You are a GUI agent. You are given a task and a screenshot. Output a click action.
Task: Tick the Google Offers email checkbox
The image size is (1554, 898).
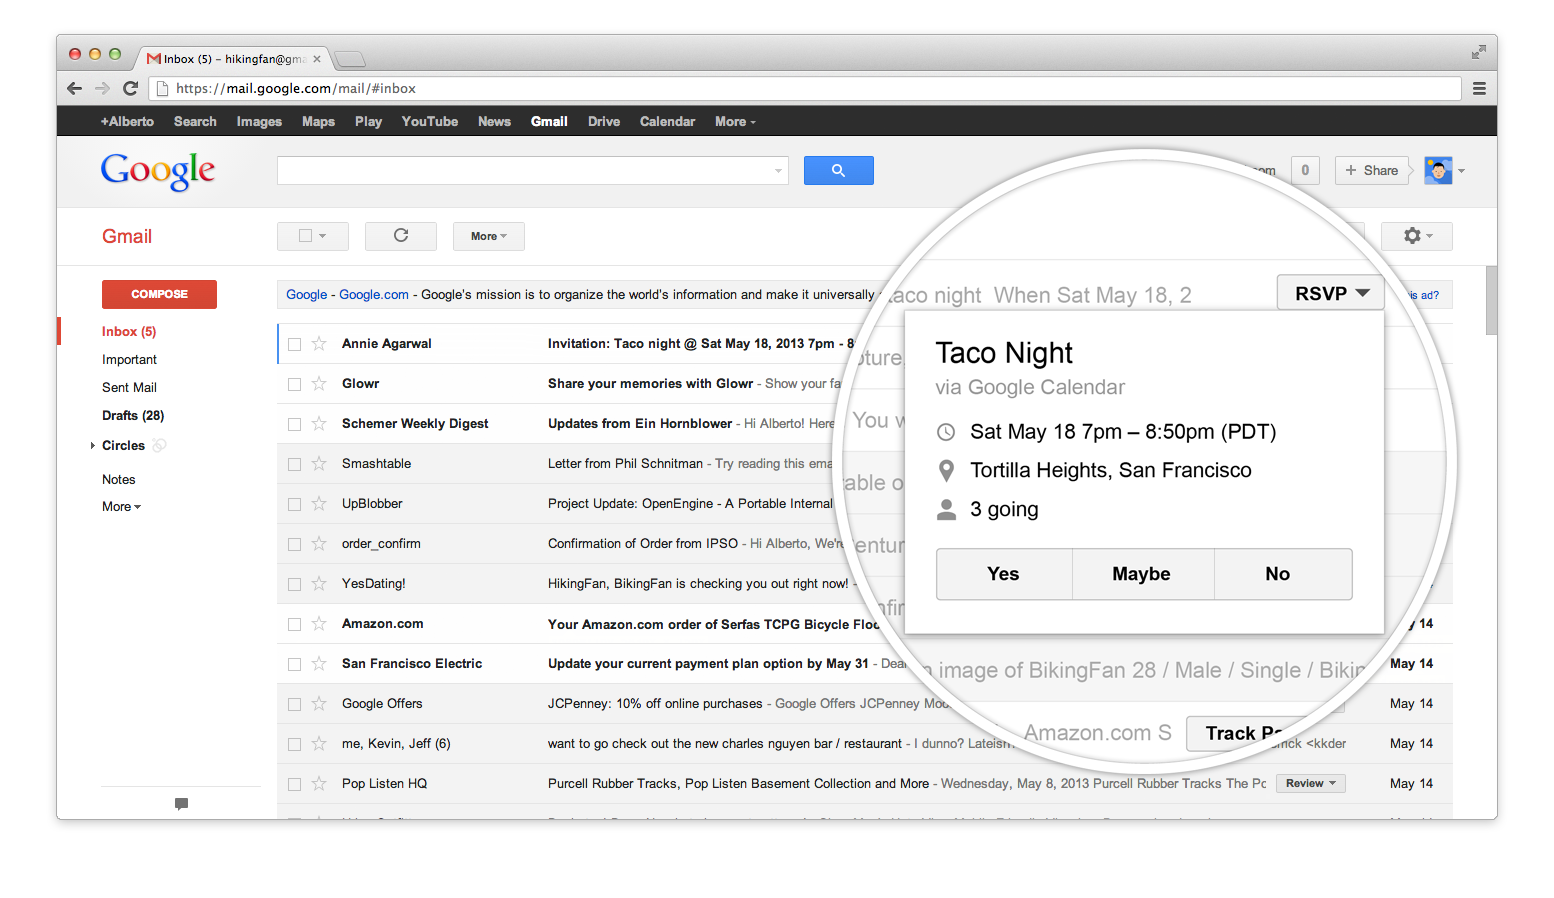click(x=294, y=704)
